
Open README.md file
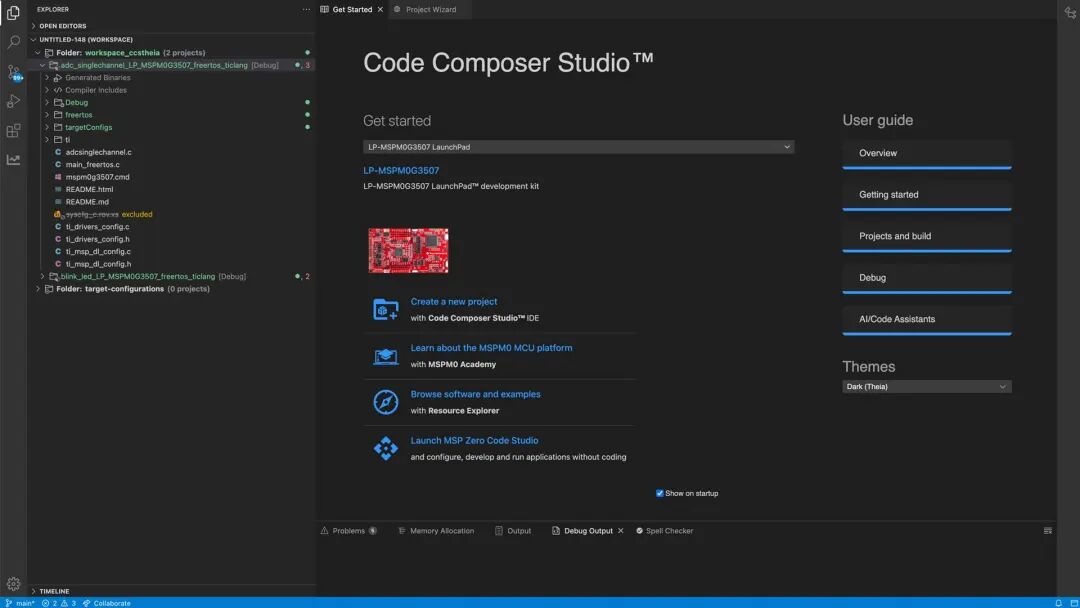[87, 202]
